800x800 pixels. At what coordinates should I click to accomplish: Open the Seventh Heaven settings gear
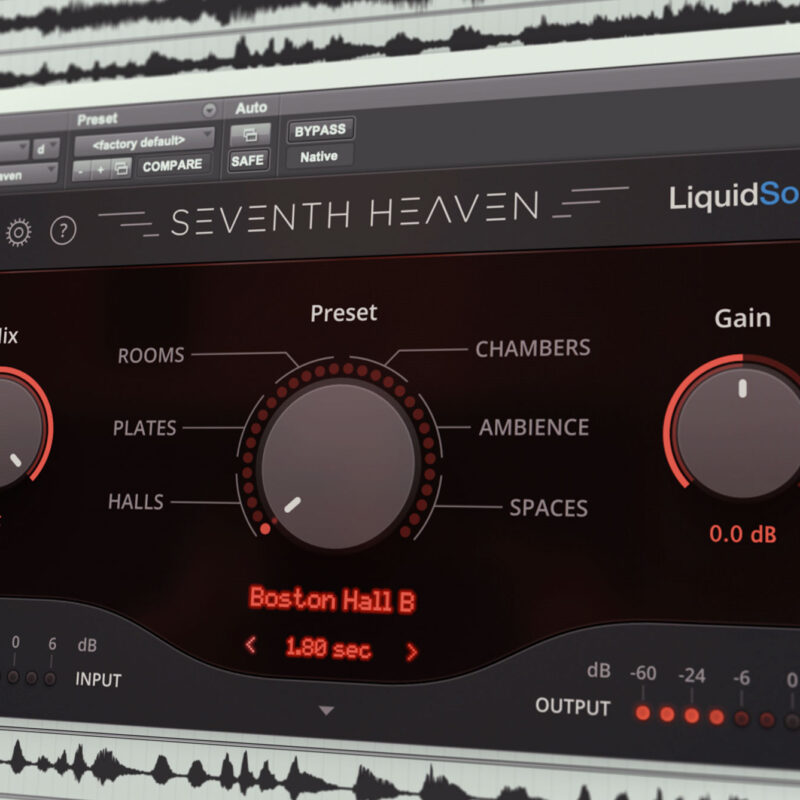18,233
